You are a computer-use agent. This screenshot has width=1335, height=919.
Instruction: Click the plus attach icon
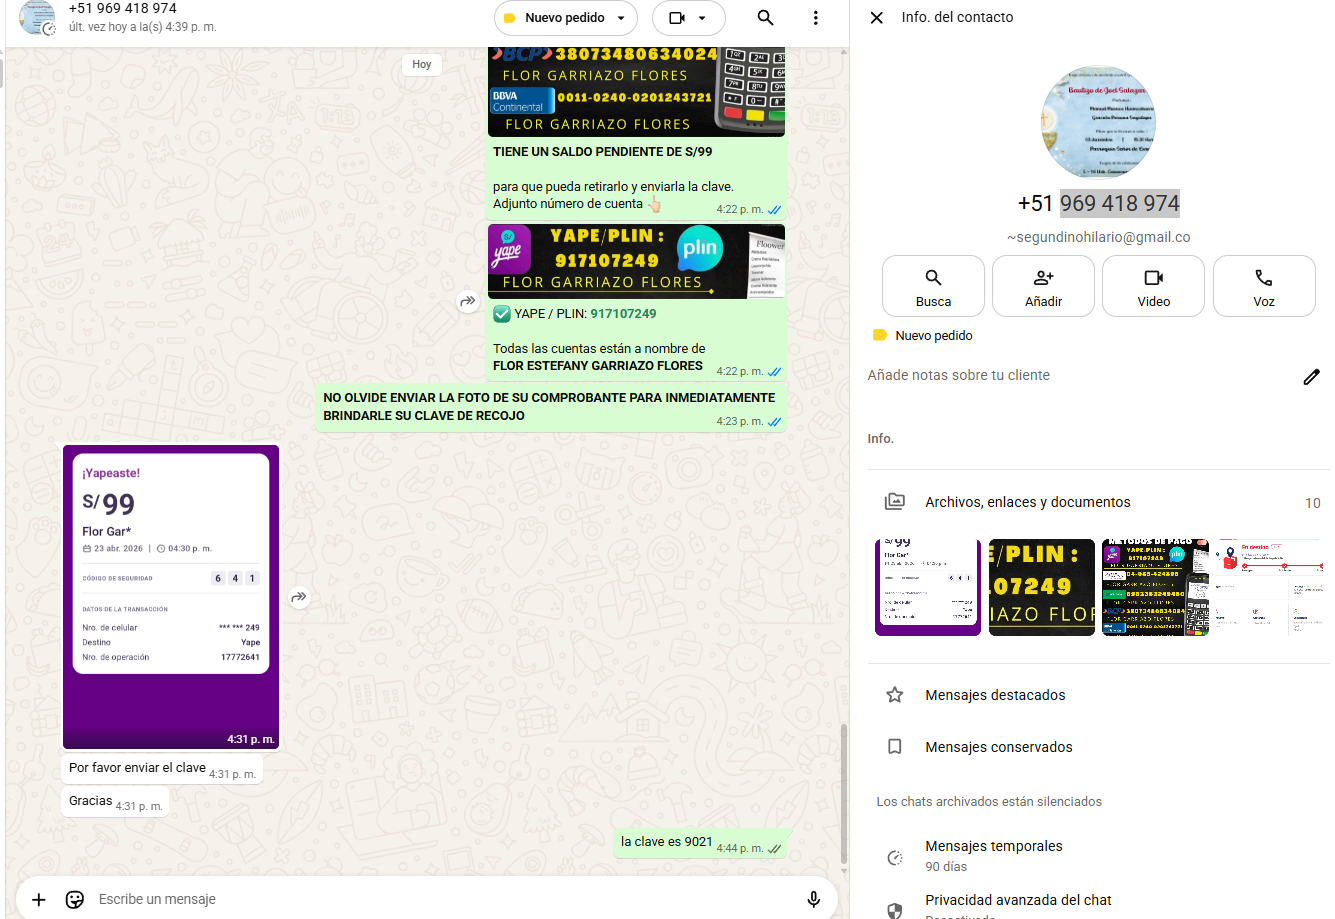coord(39,899)
